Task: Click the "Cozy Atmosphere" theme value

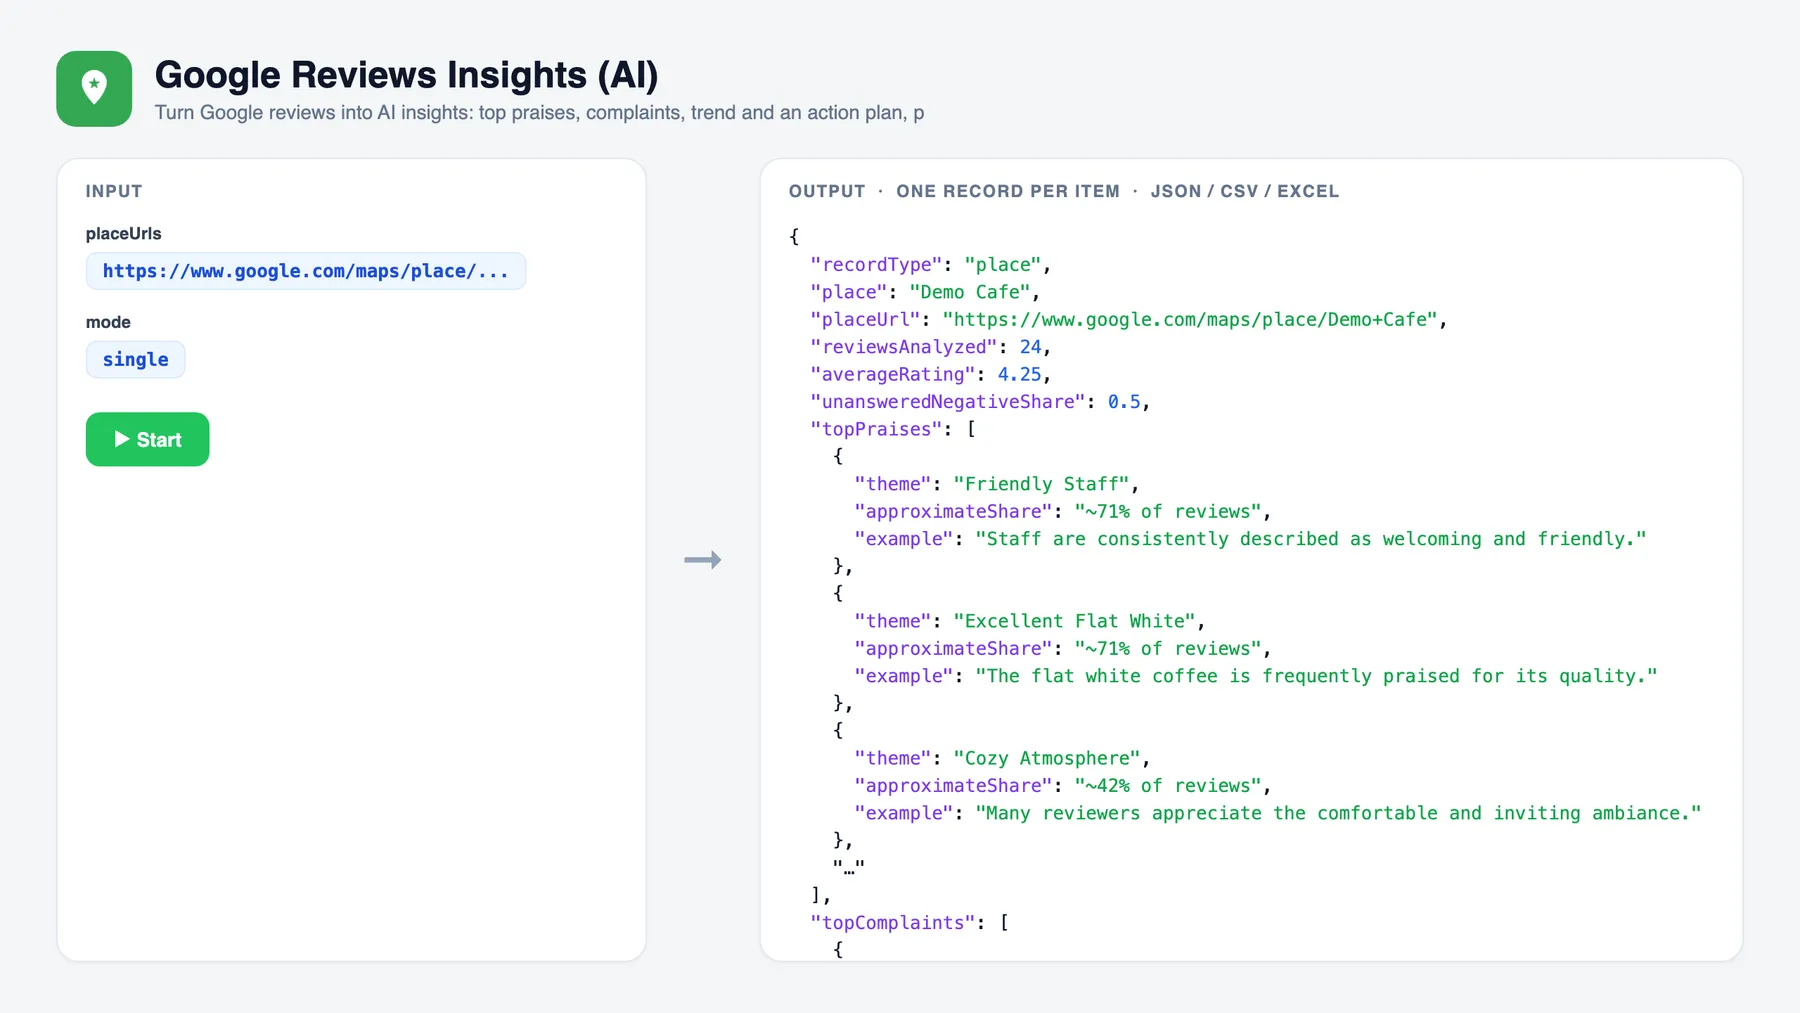Action: tap(1047, 758)
